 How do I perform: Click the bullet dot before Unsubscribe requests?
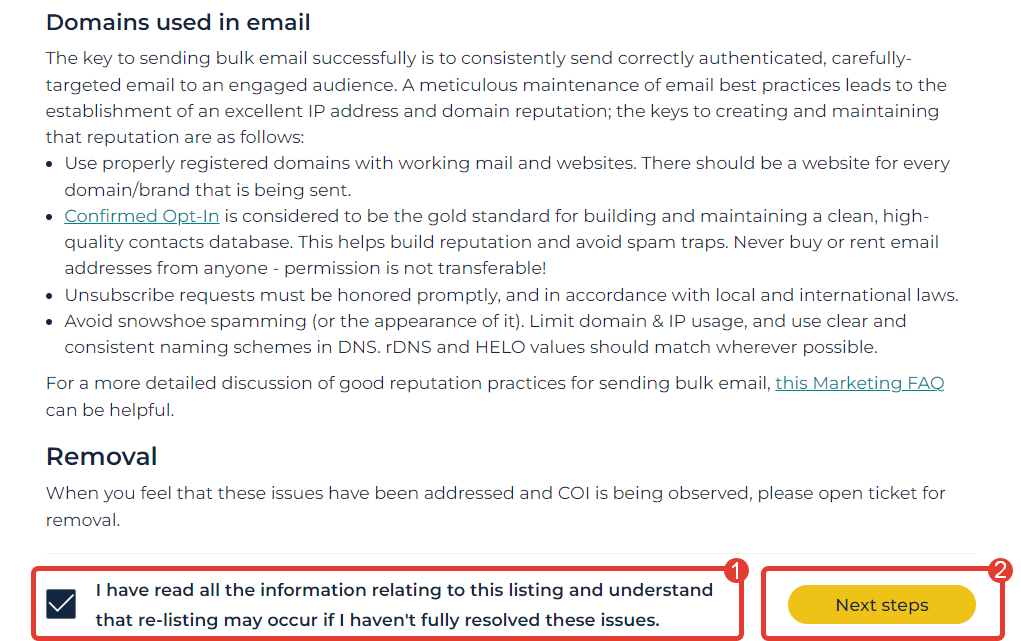pyautogui.click(x=49, y=296)
